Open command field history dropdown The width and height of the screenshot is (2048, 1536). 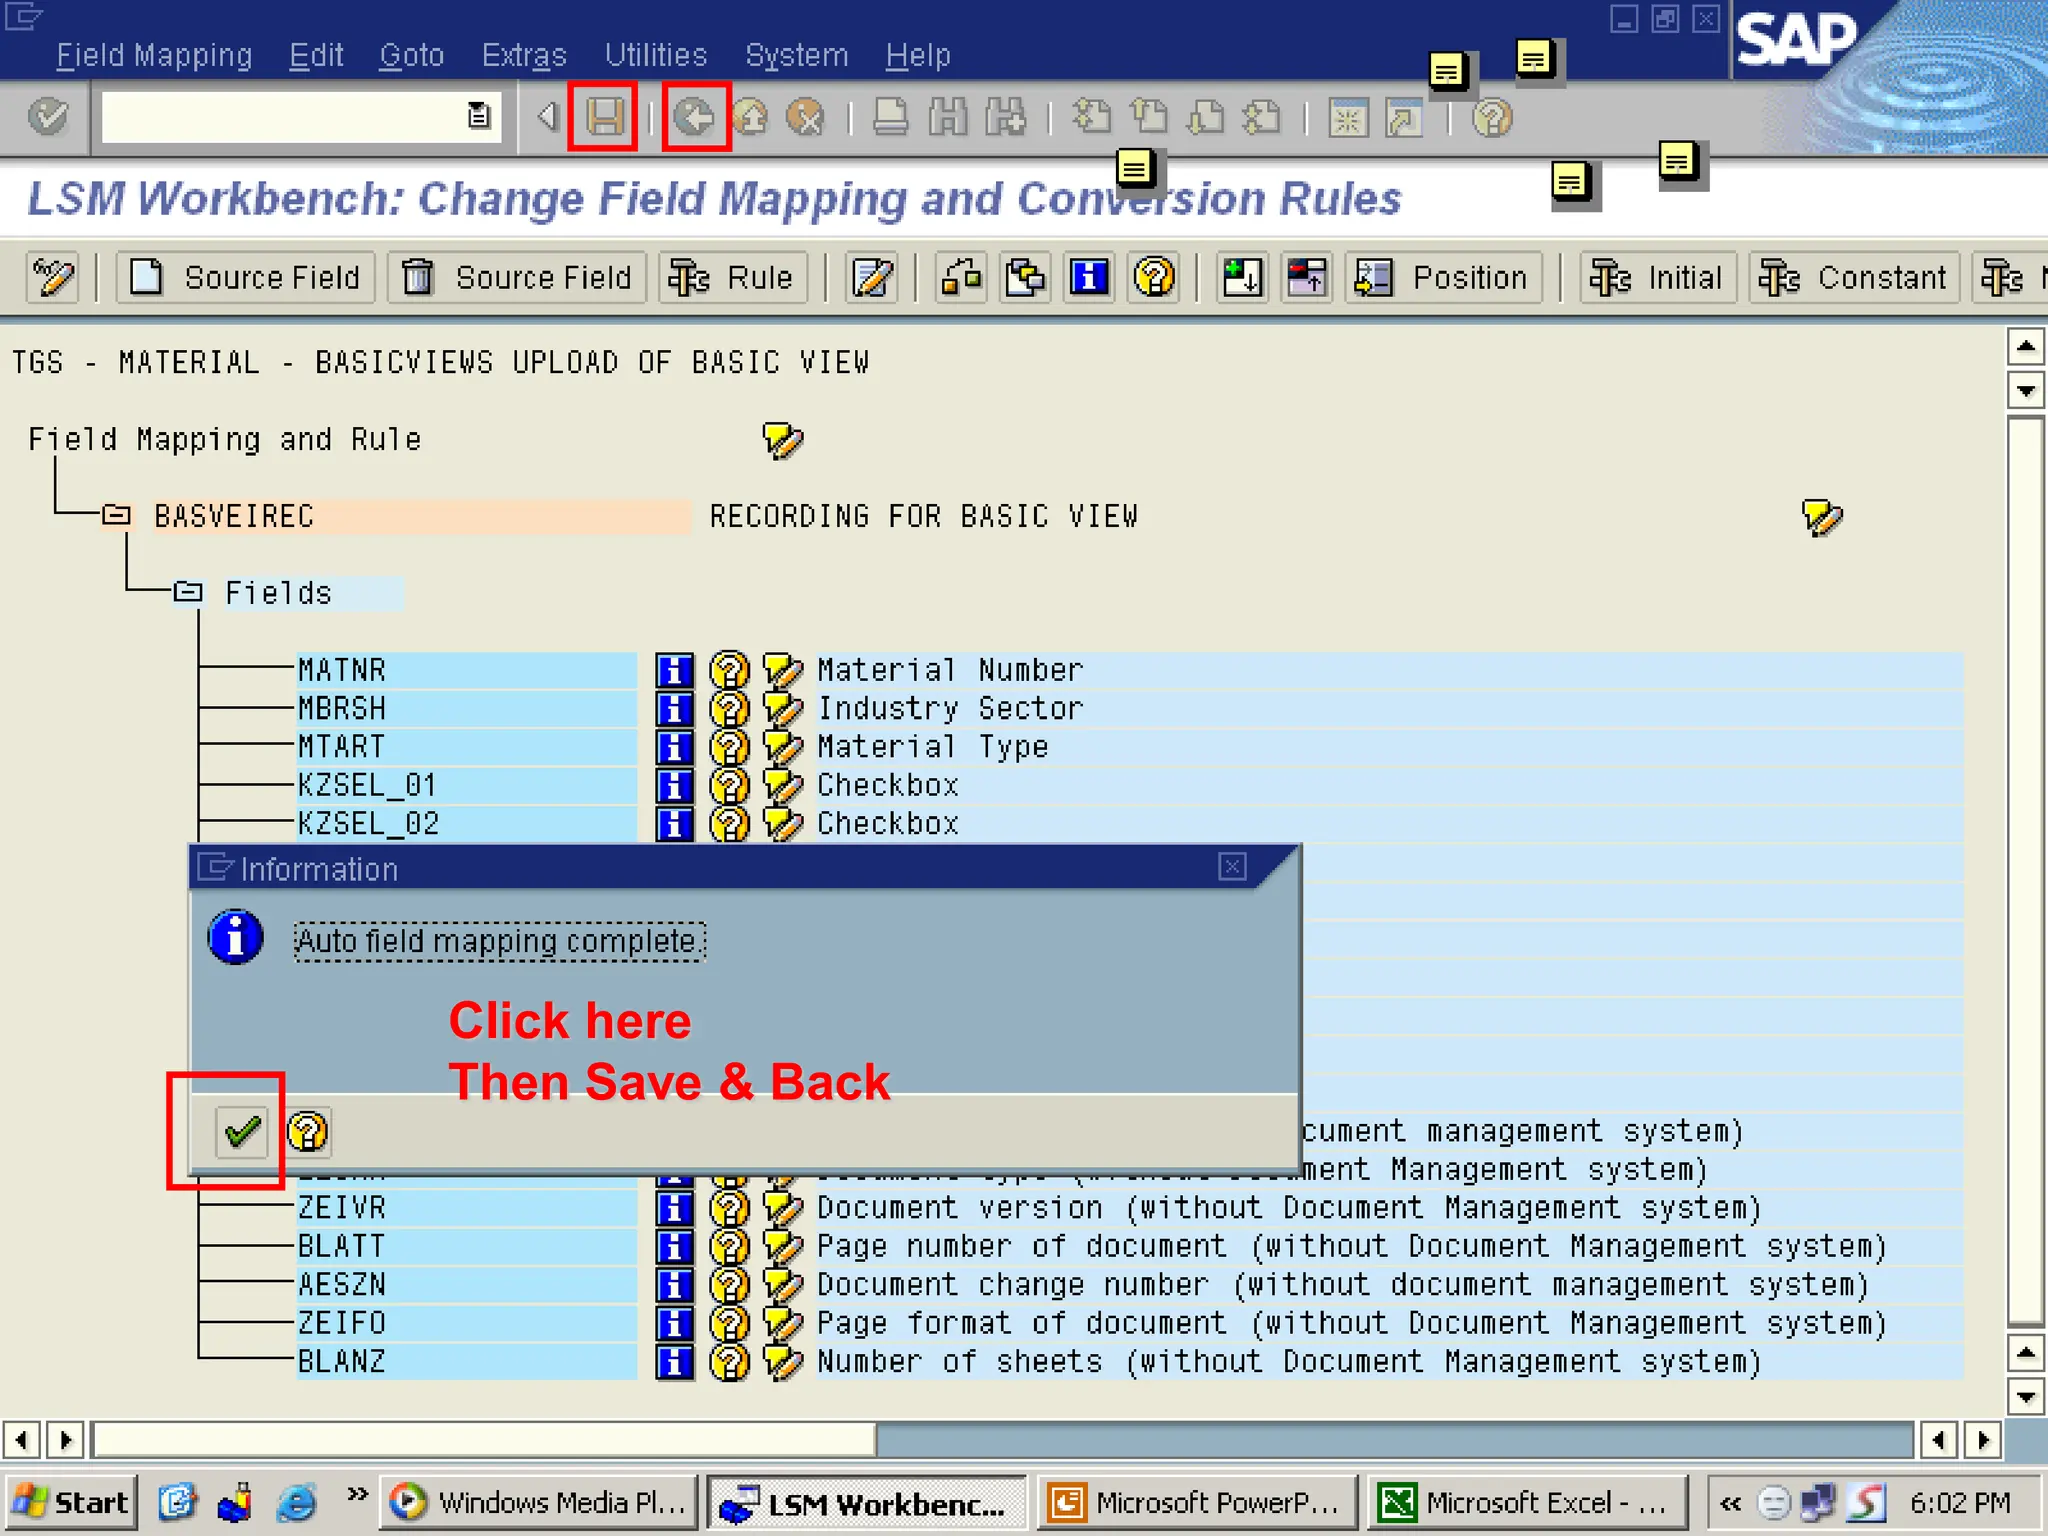point(479,116)
